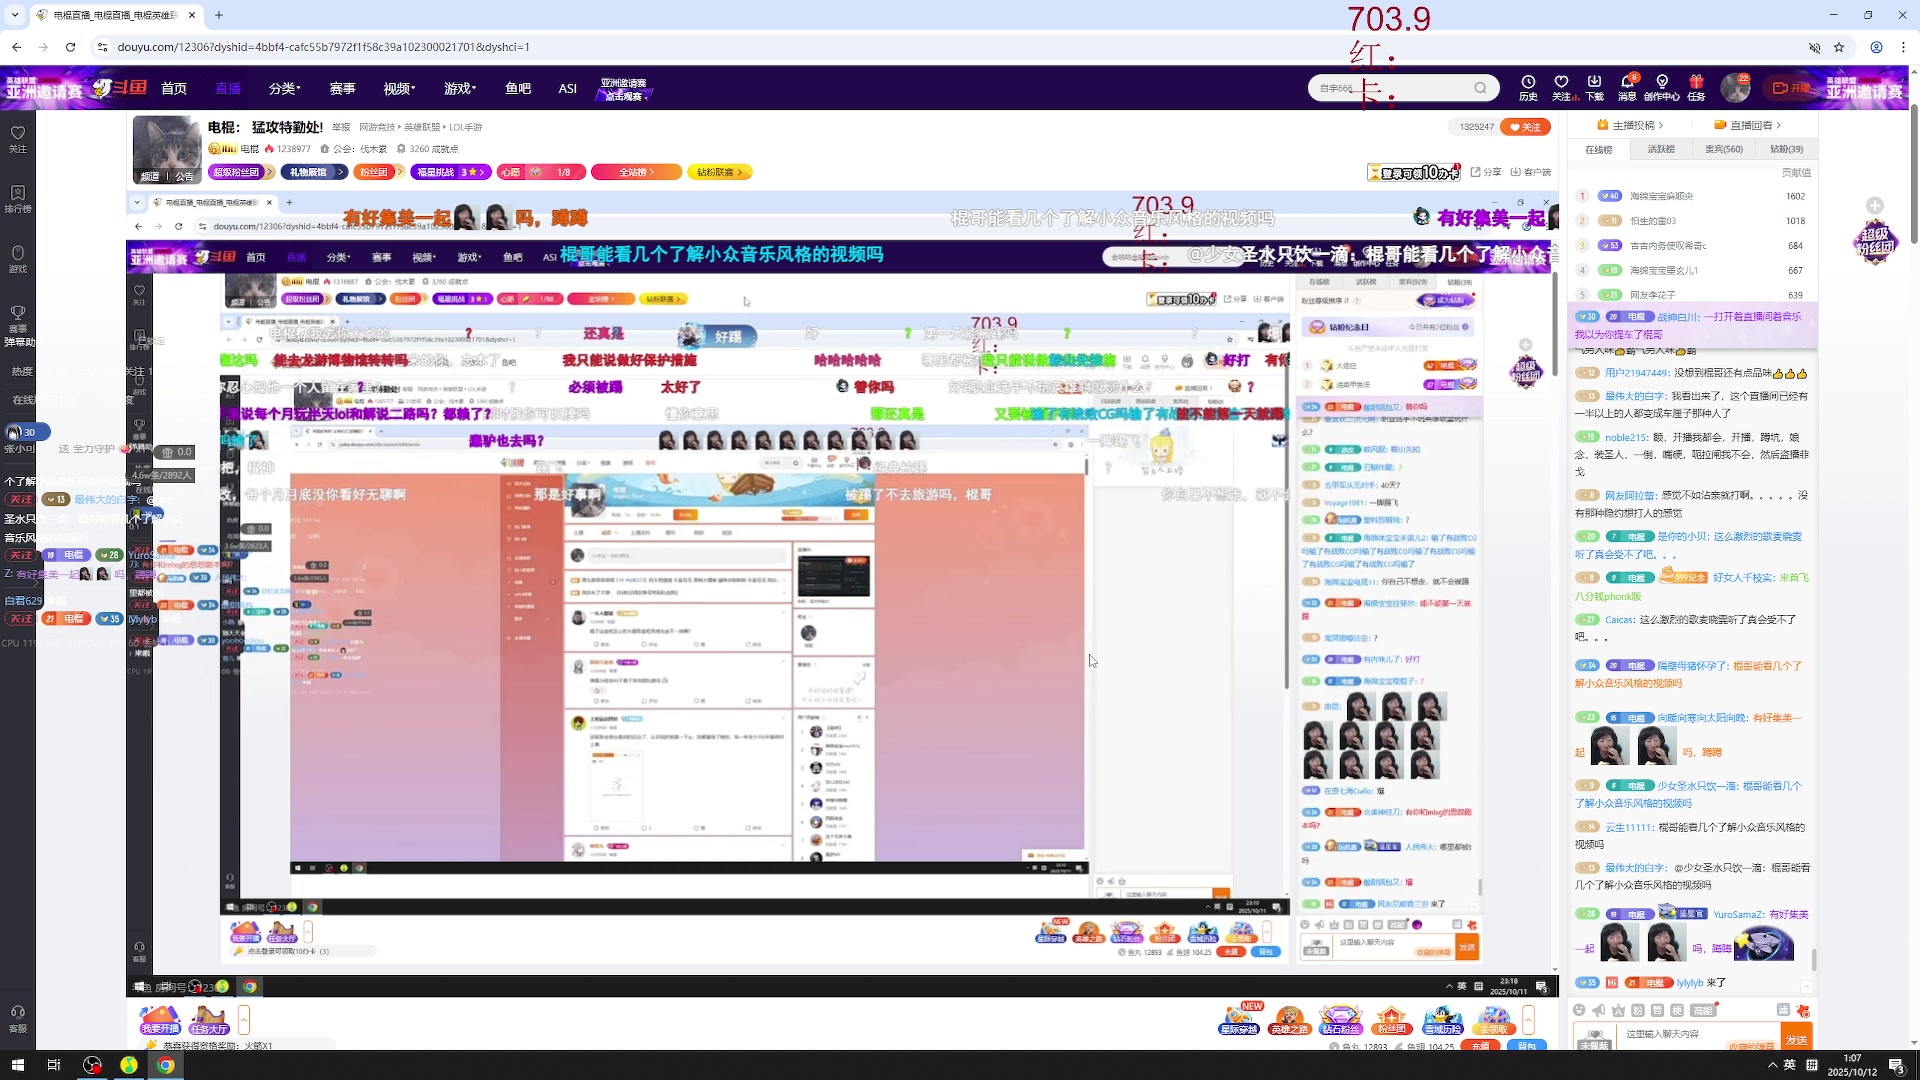Open 任务 gift box icon

pyautogui.click(x=1696, y=83)
